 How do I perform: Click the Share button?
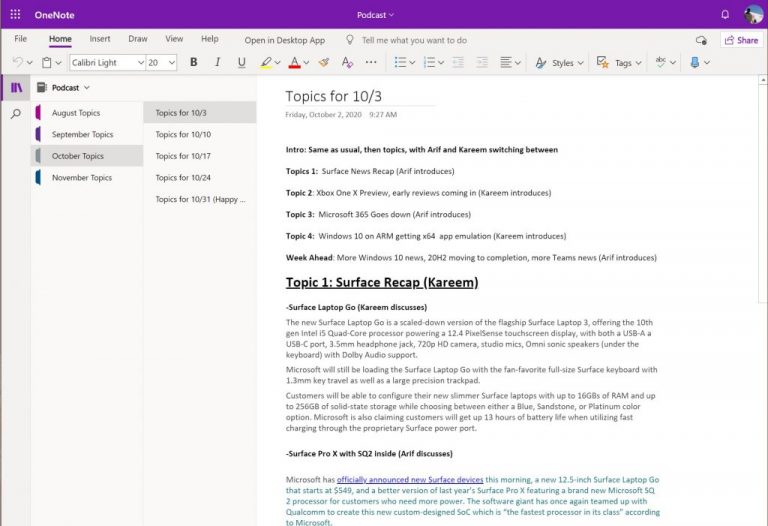click(742, 40)
